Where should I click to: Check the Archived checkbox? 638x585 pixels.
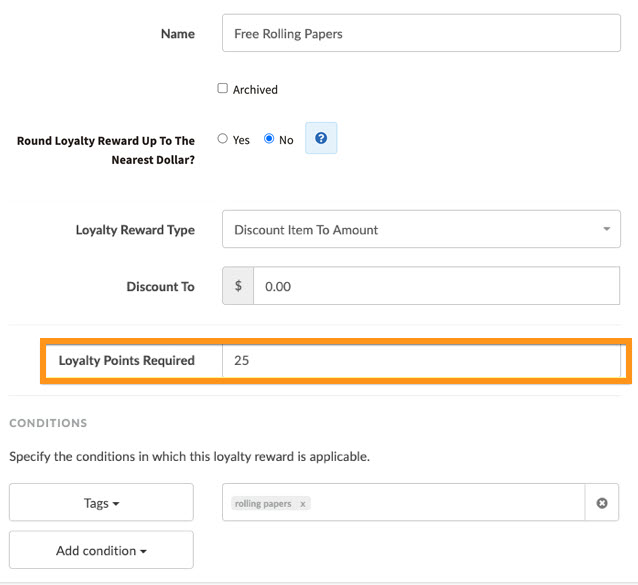click(223, 88)
